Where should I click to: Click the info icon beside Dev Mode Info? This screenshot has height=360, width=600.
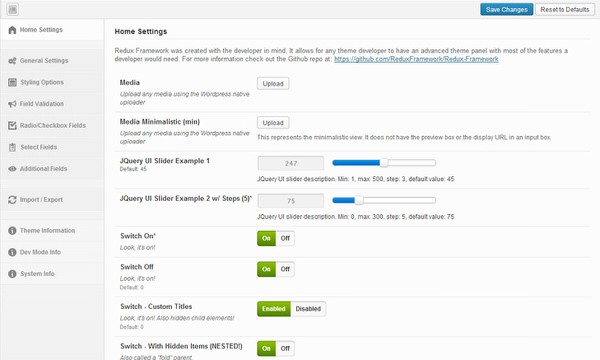coord(12,252)
